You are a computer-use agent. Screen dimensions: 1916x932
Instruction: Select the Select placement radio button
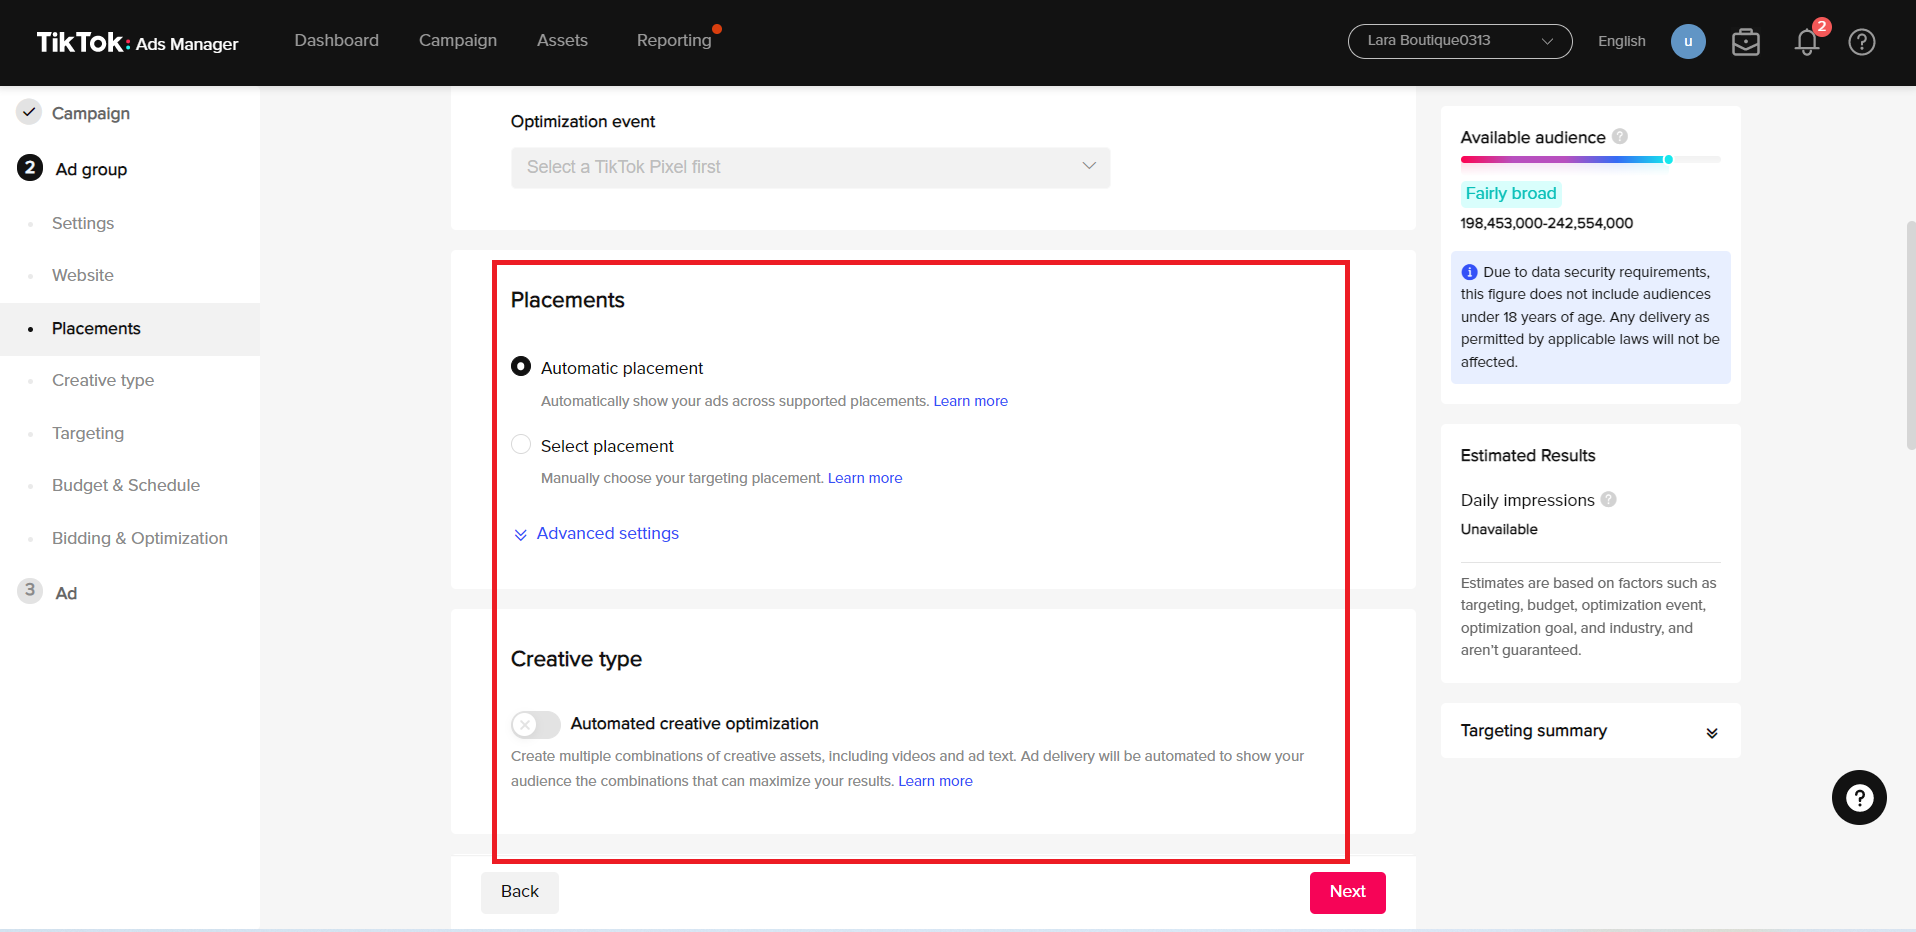click(521, 444)
